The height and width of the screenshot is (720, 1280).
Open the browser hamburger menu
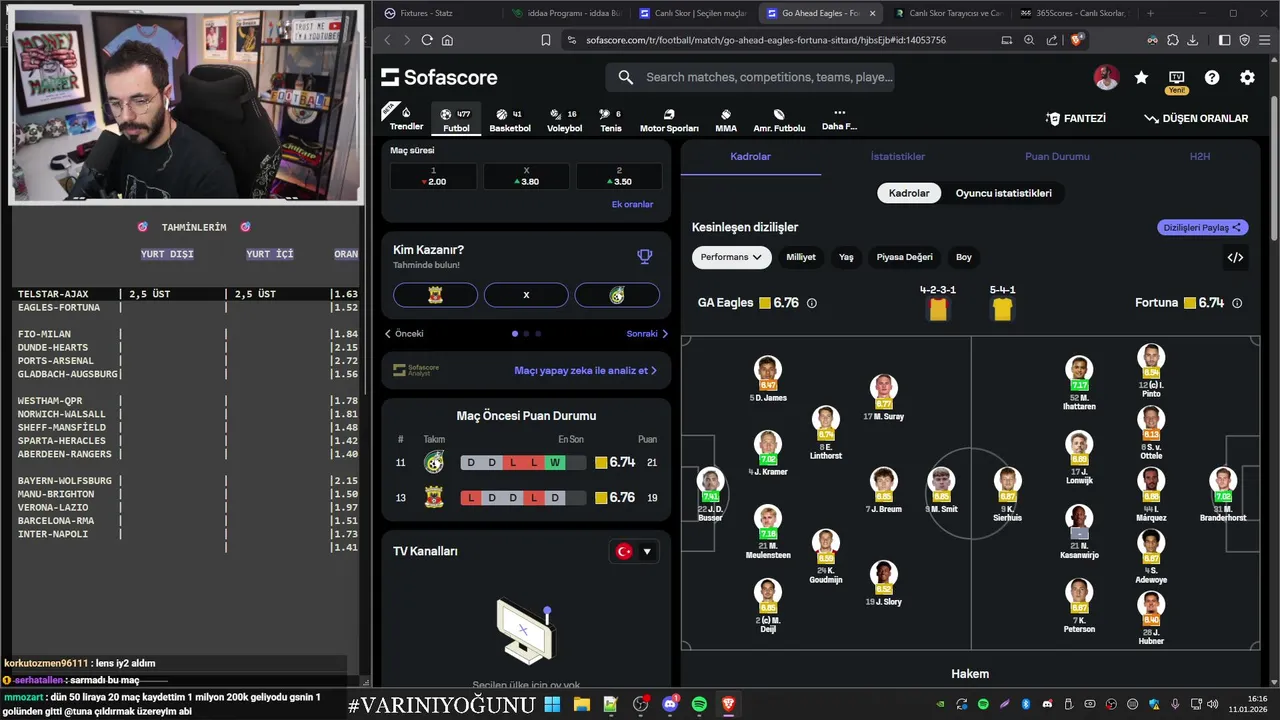pos(1265,40)
